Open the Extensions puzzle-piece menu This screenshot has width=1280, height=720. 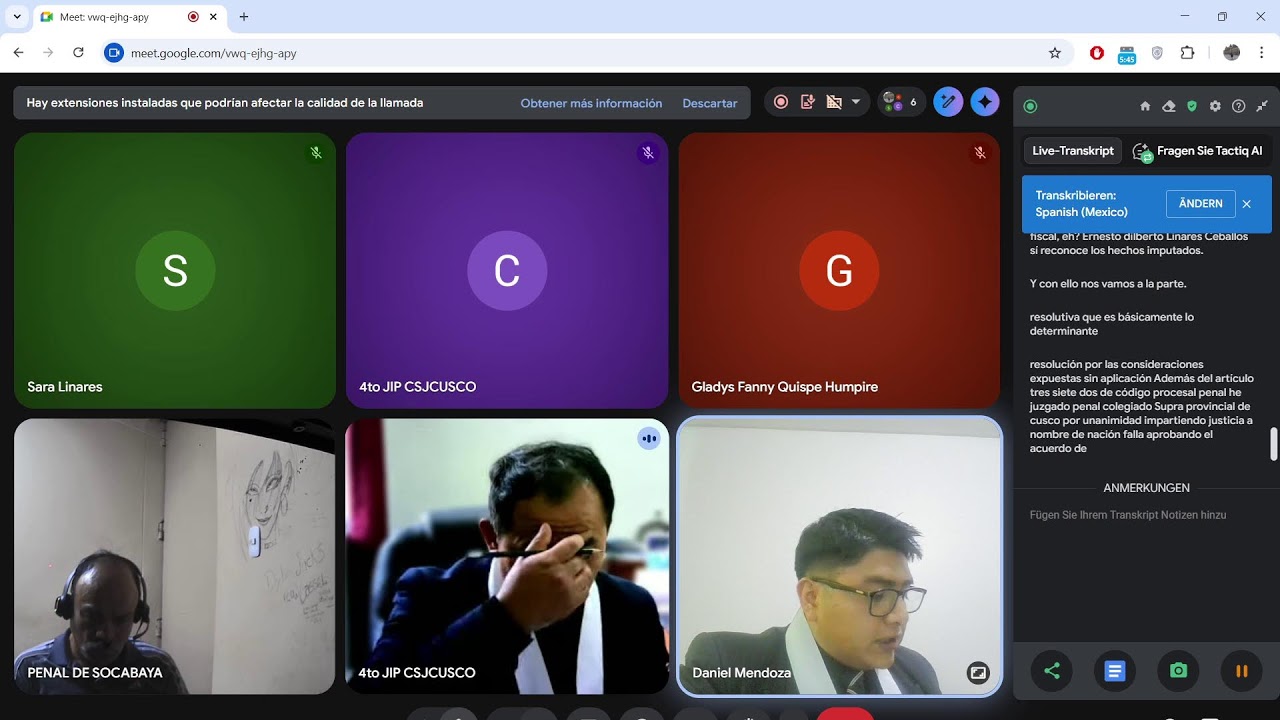point(1187,53)
